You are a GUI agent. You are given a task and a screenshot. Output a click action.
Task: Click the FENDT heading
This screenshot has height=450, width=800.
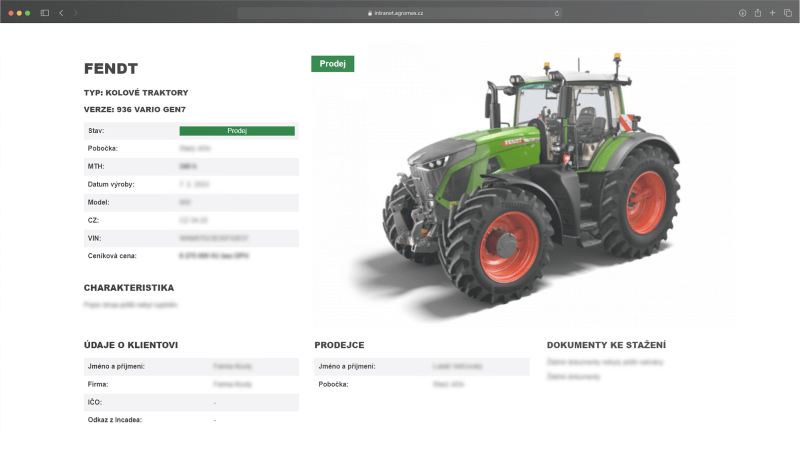click(x=111, y=69)
